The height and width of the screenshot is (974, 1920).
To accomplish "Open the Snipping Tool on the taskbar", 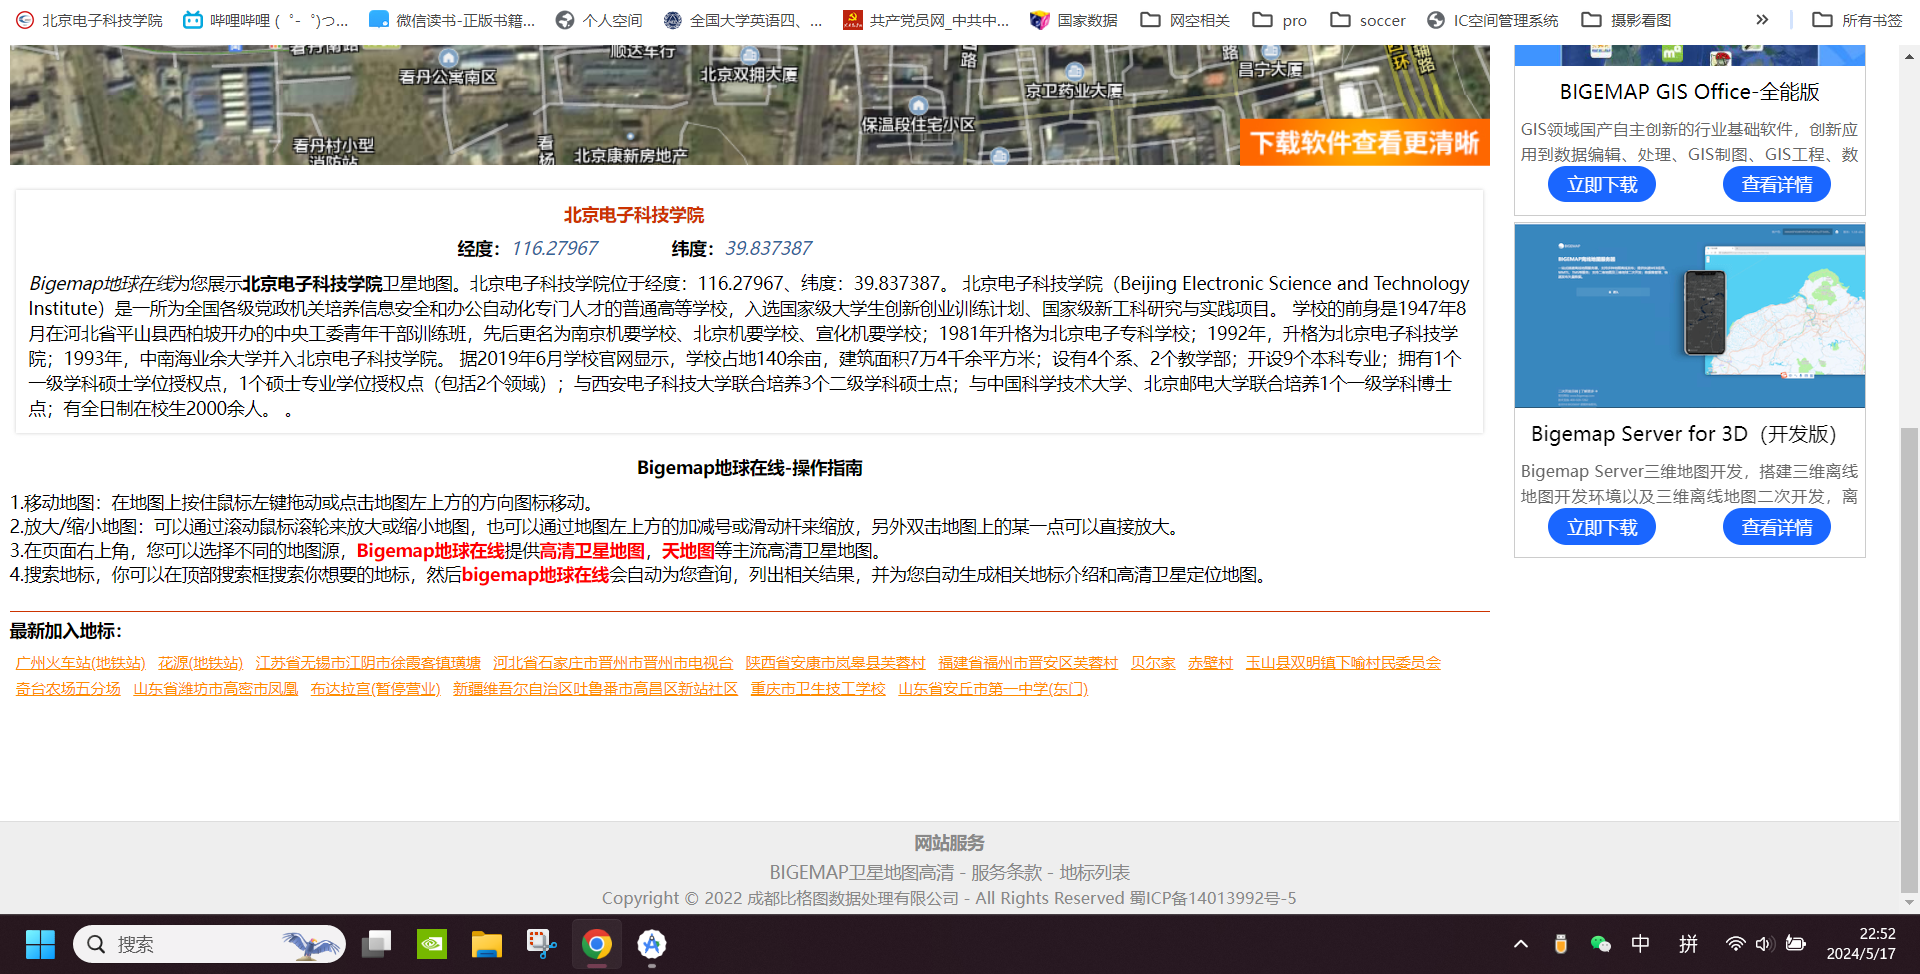I will 542,944.
